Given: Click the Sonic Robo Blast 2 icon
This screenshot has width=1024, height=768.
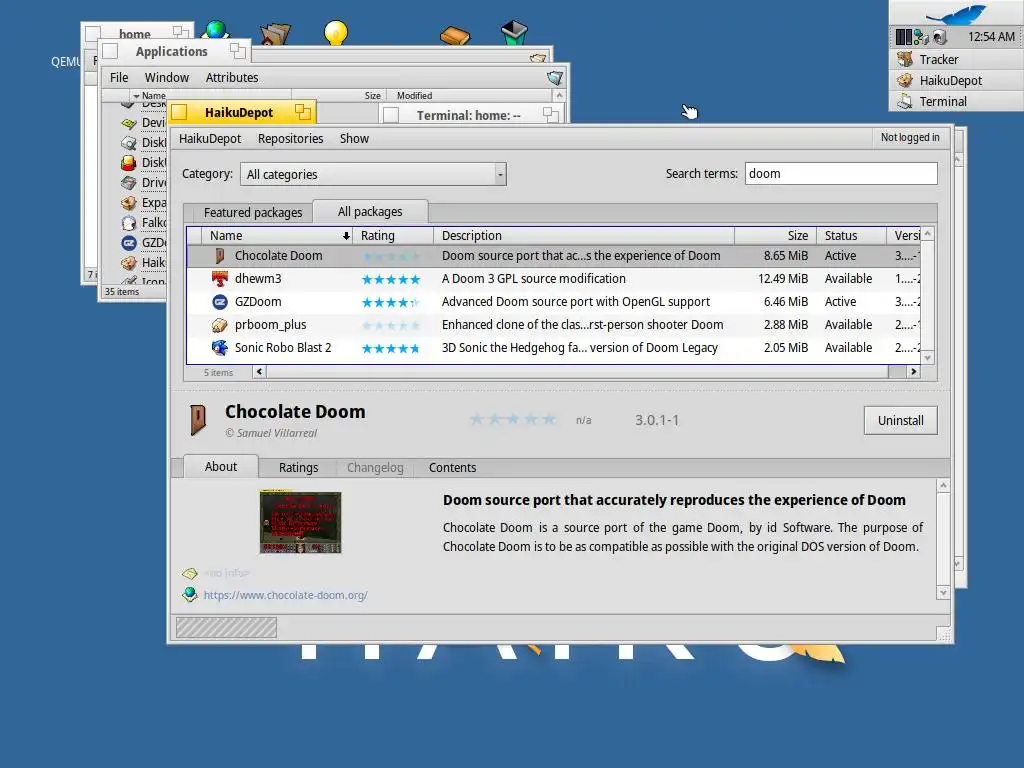Looking at the screenshot, I should pos(220,347).
